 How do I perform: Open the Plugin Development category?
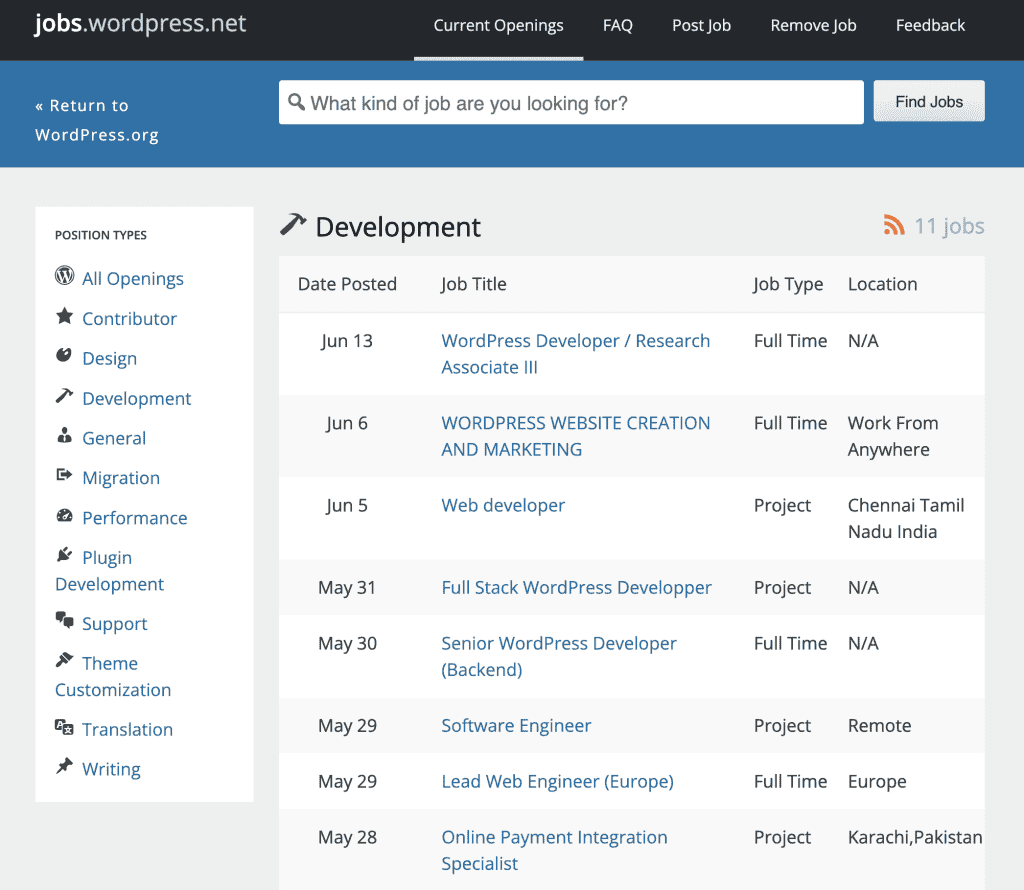109,570
